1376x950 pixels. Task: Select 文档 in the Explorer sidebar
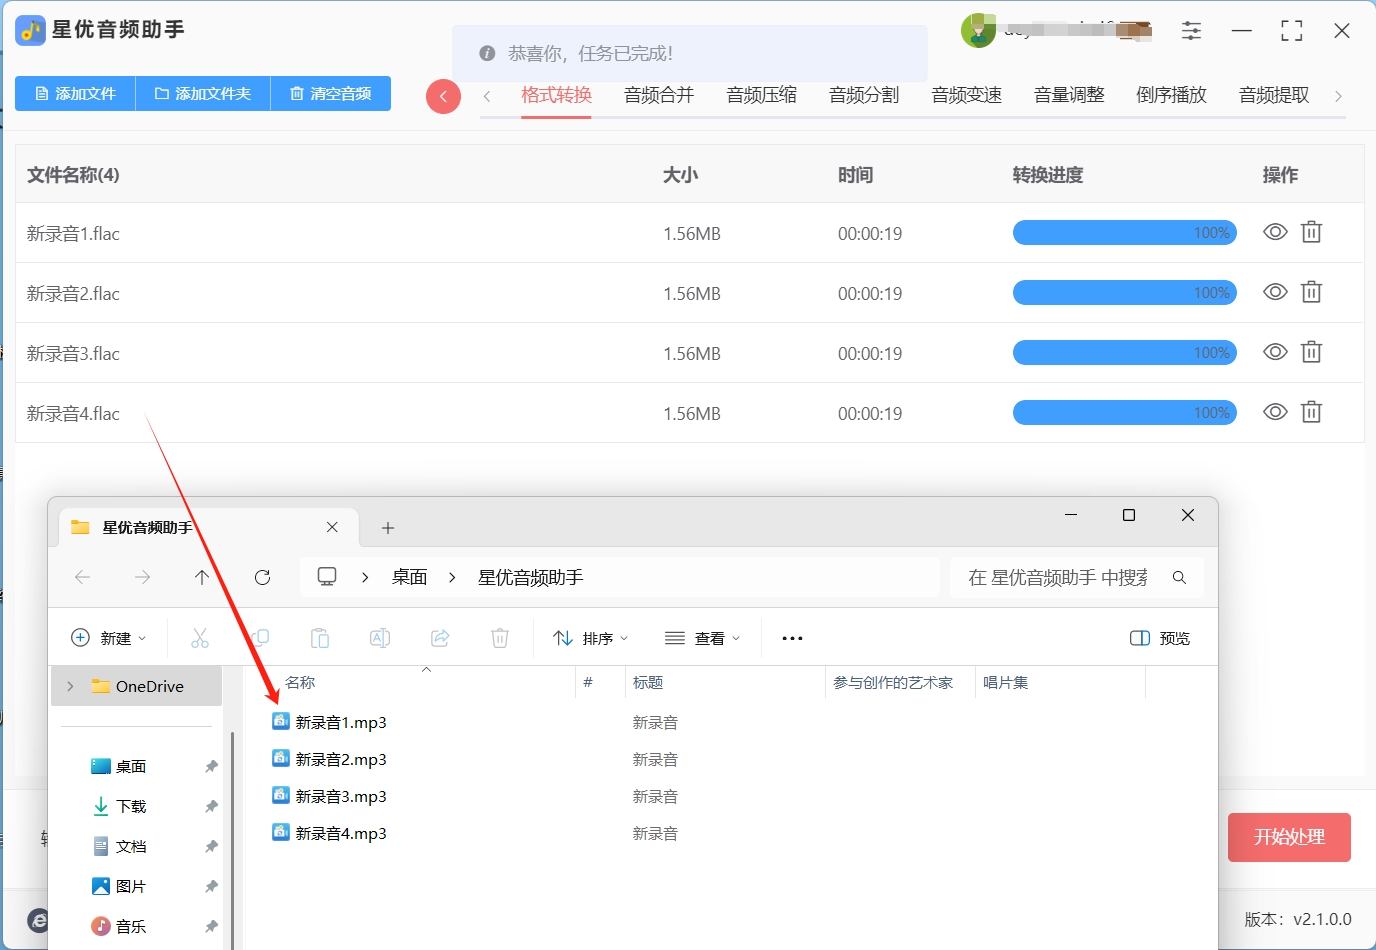131,846
